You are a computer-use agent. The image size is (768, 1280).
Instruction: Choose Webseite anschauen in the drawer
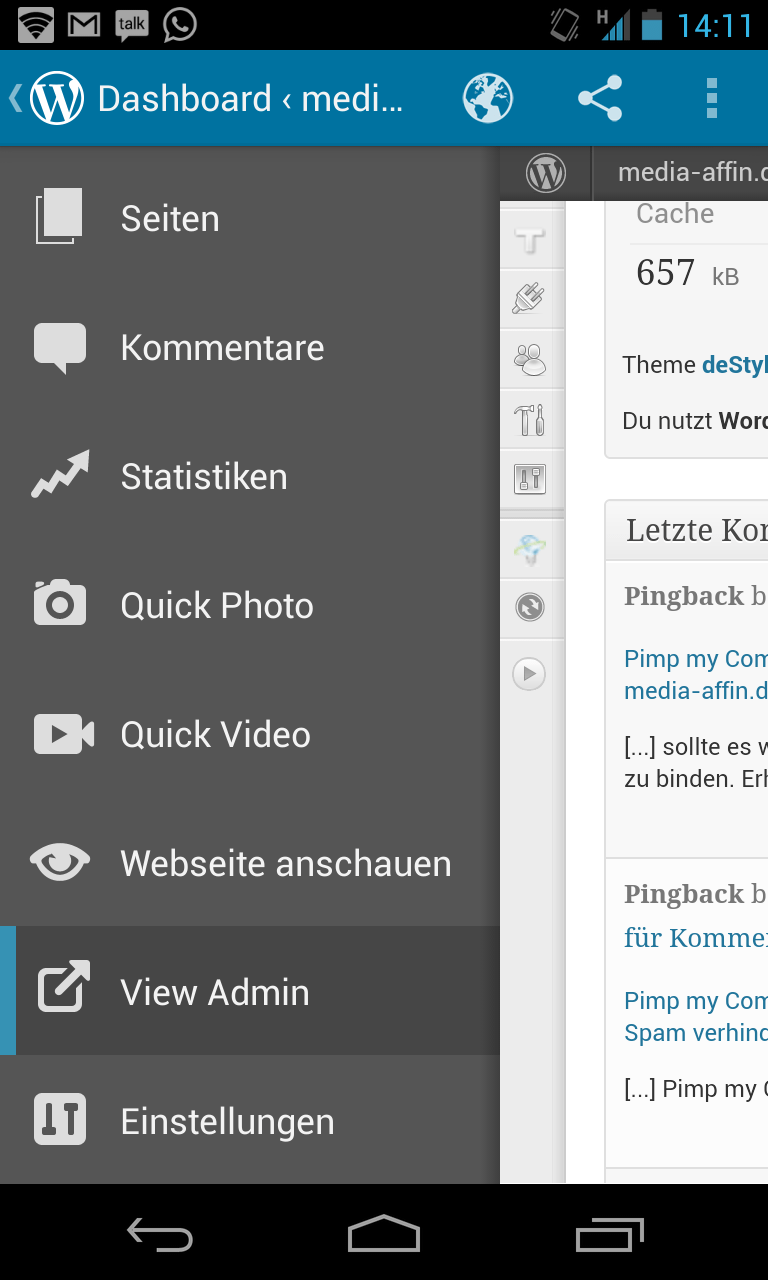tap(250, 863)
